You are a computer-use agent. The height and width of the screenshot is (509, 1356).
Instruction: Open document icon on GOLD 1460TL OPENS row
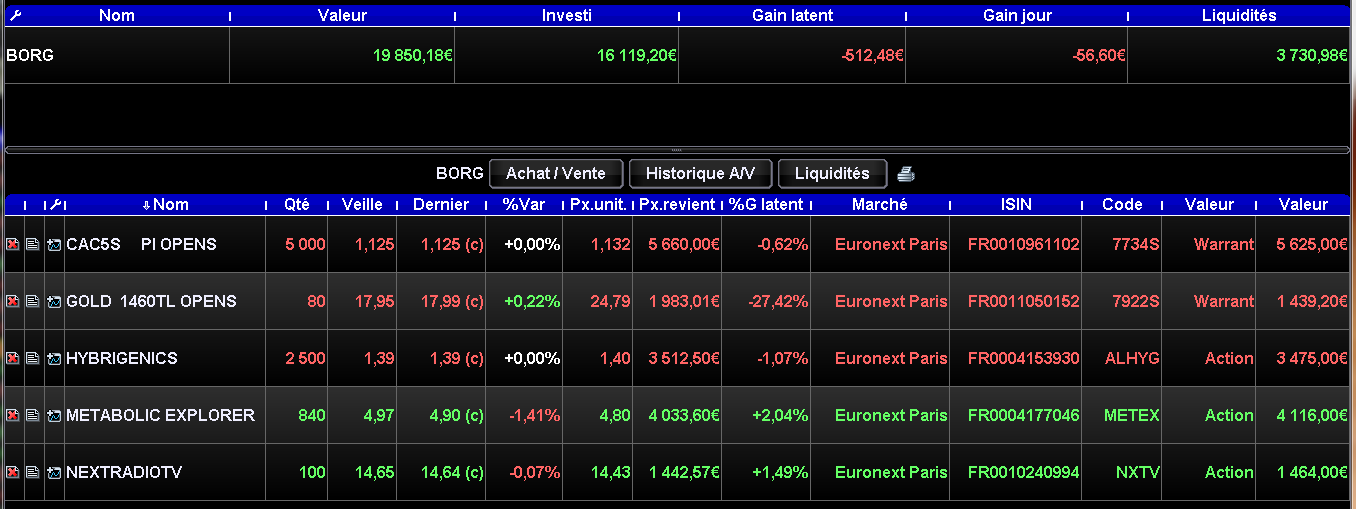coord(33,302)
